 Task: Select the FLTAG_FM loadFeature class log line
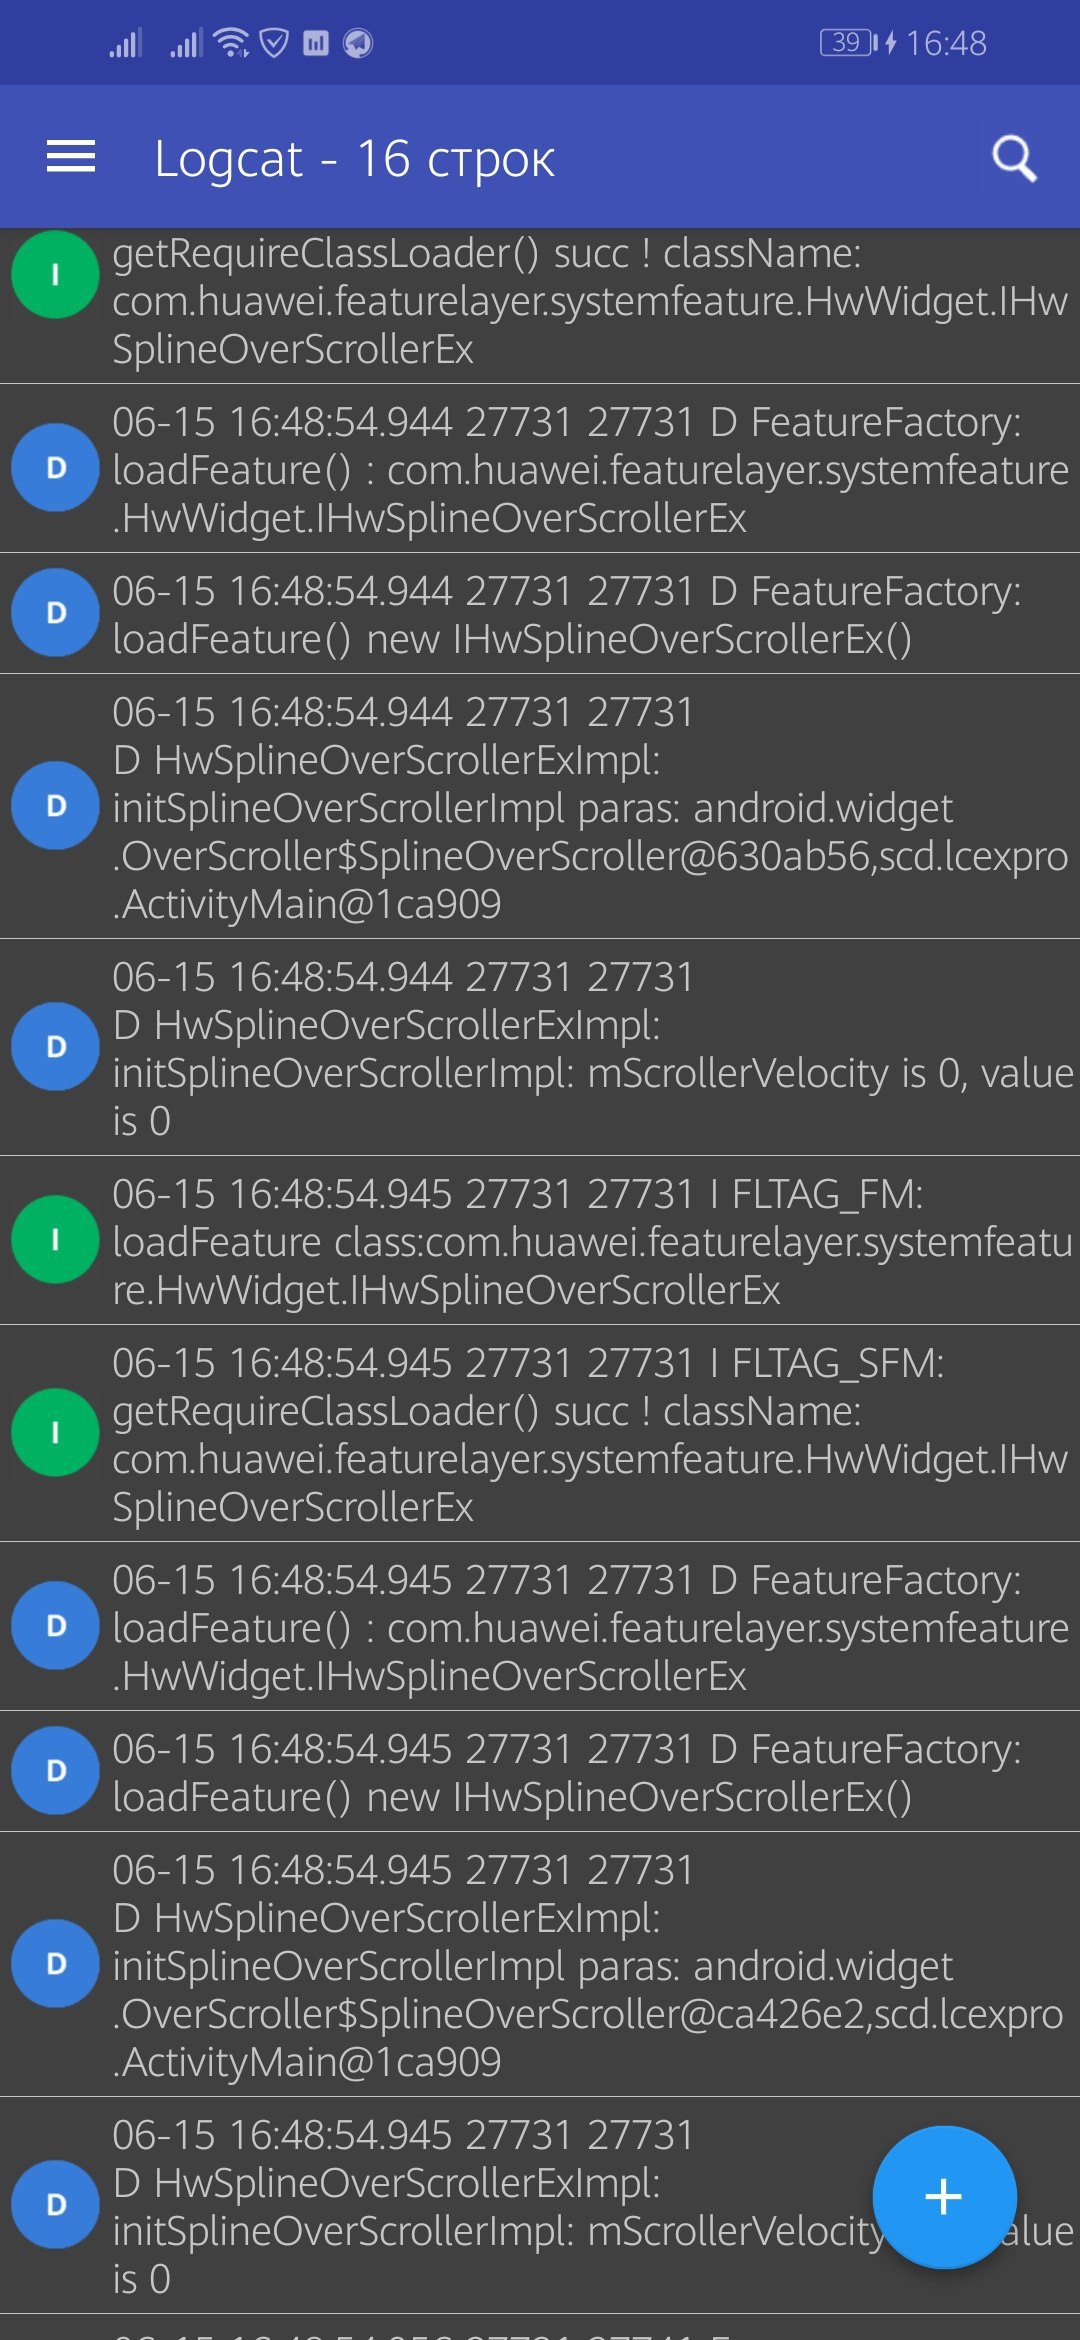[540, 1240]
